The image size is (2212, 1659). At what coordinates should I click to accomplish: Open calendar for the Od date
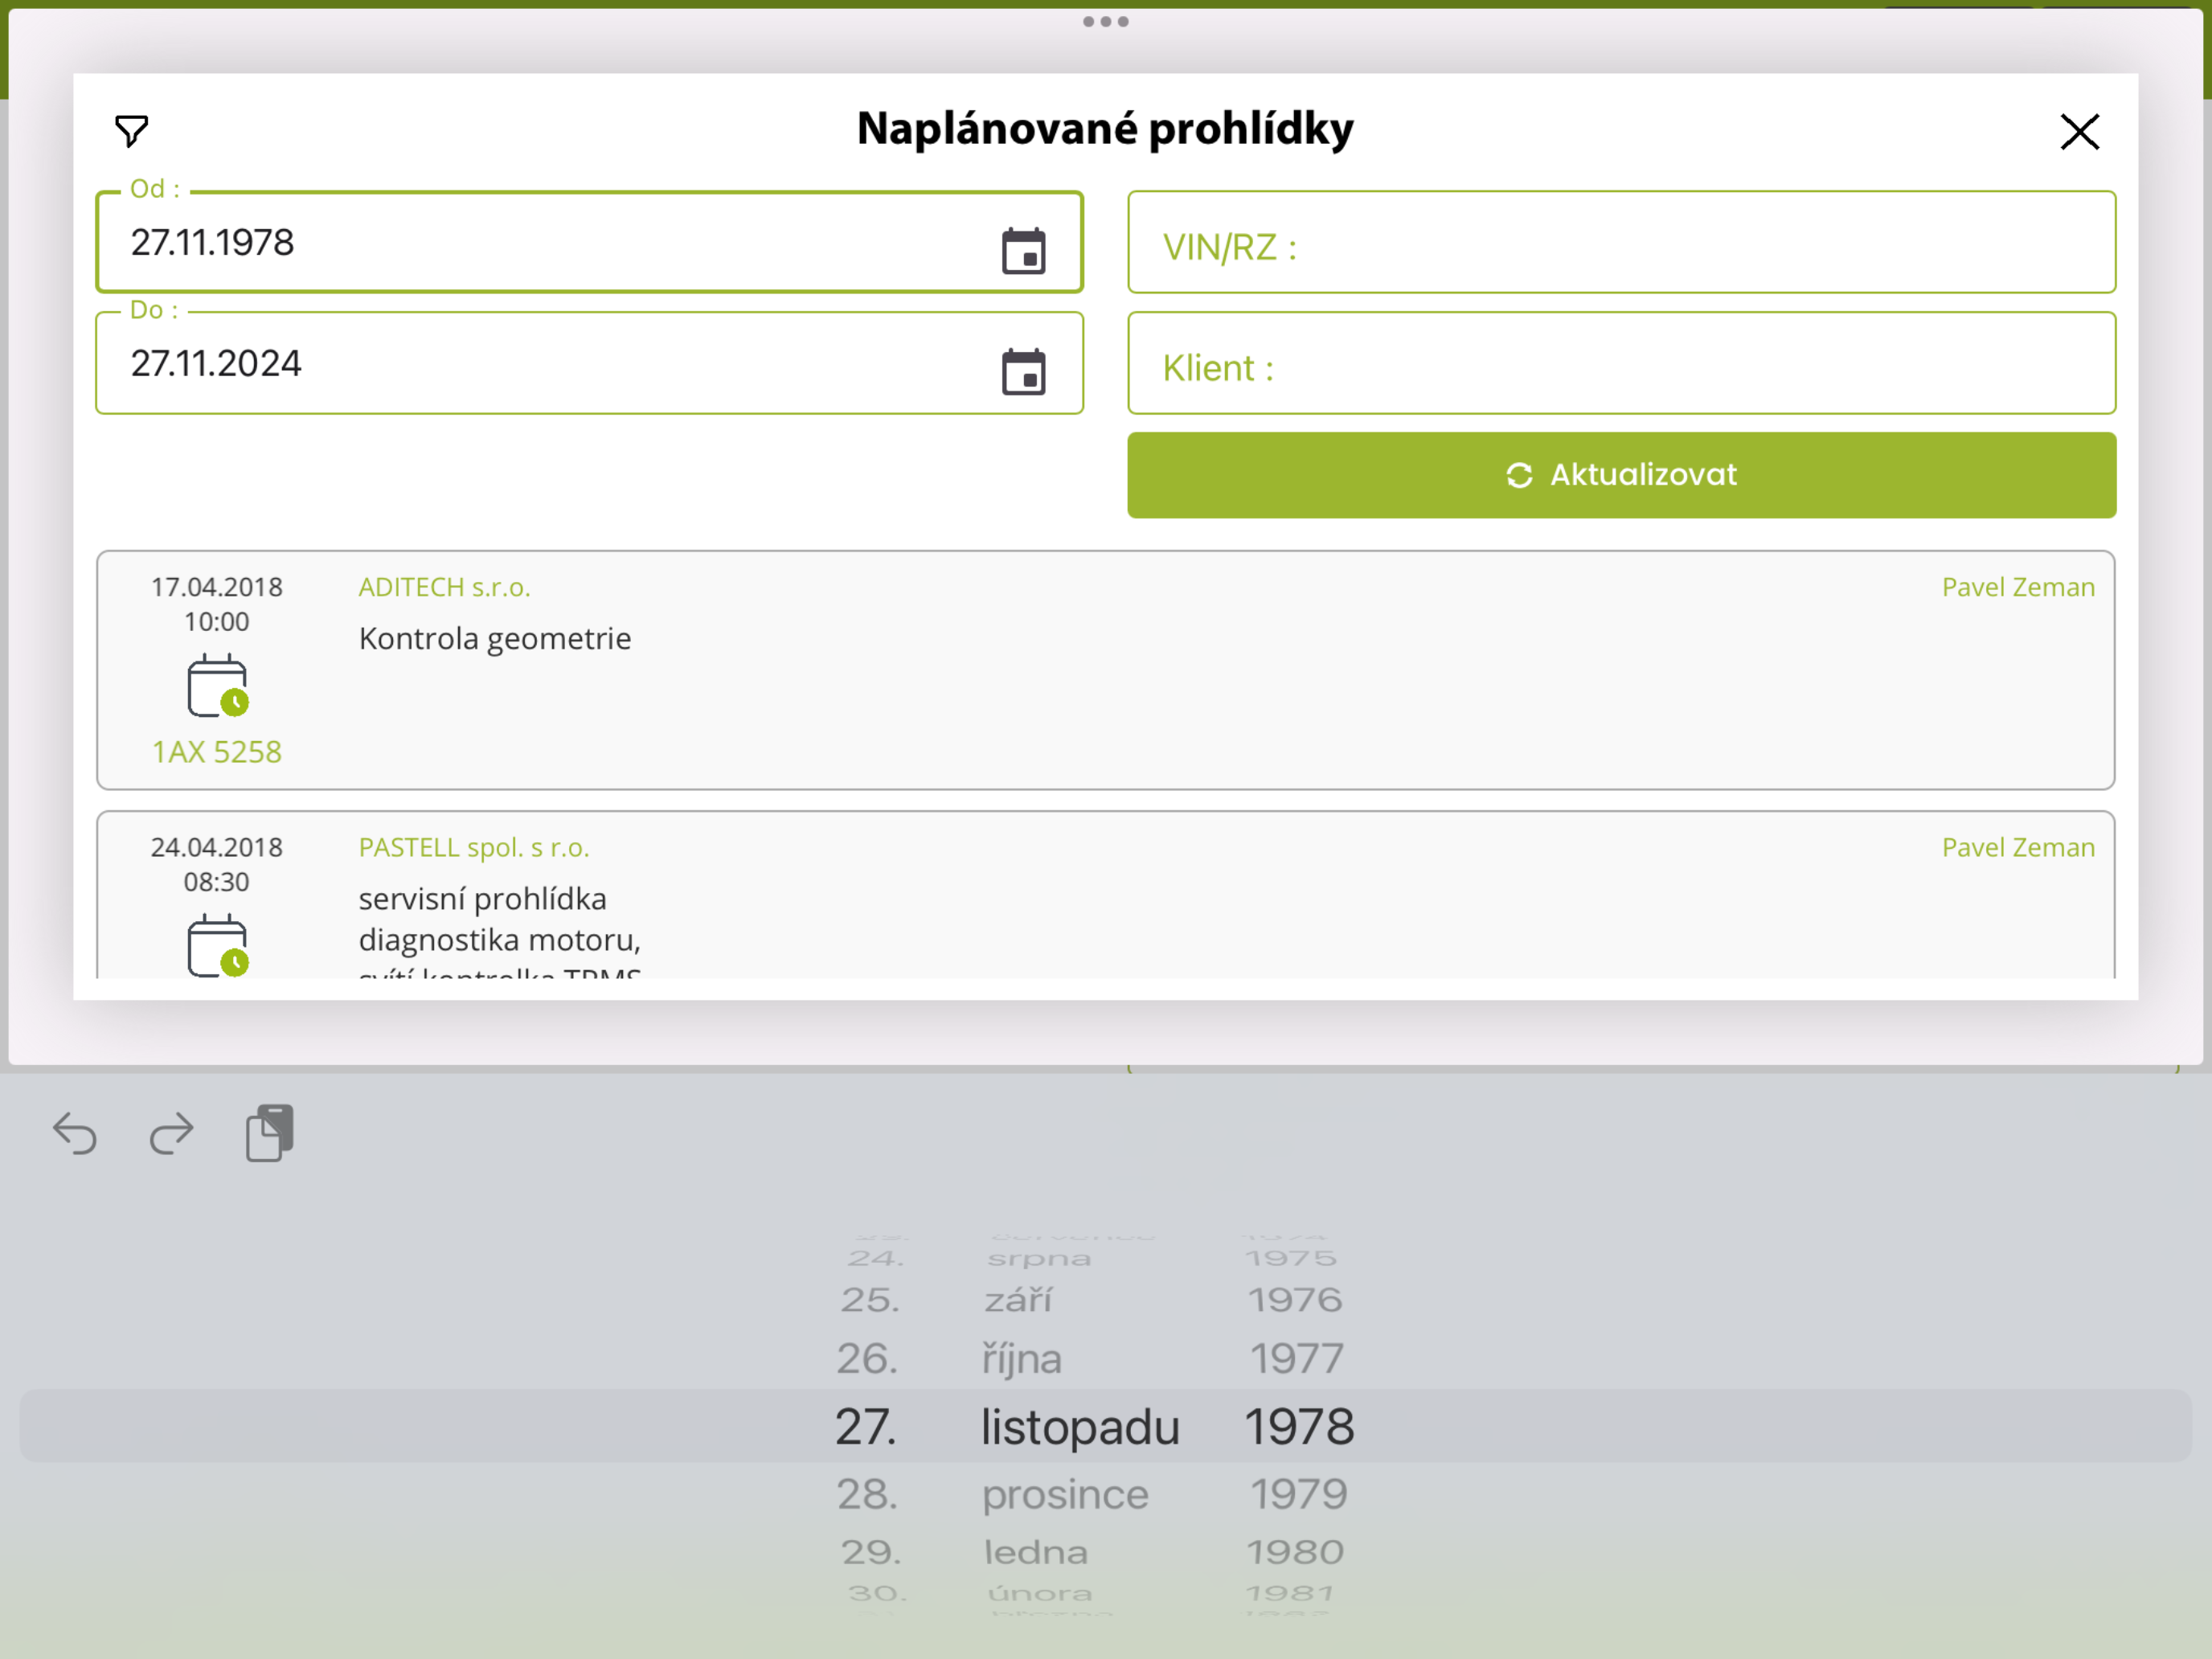[x=1023, y=250]
